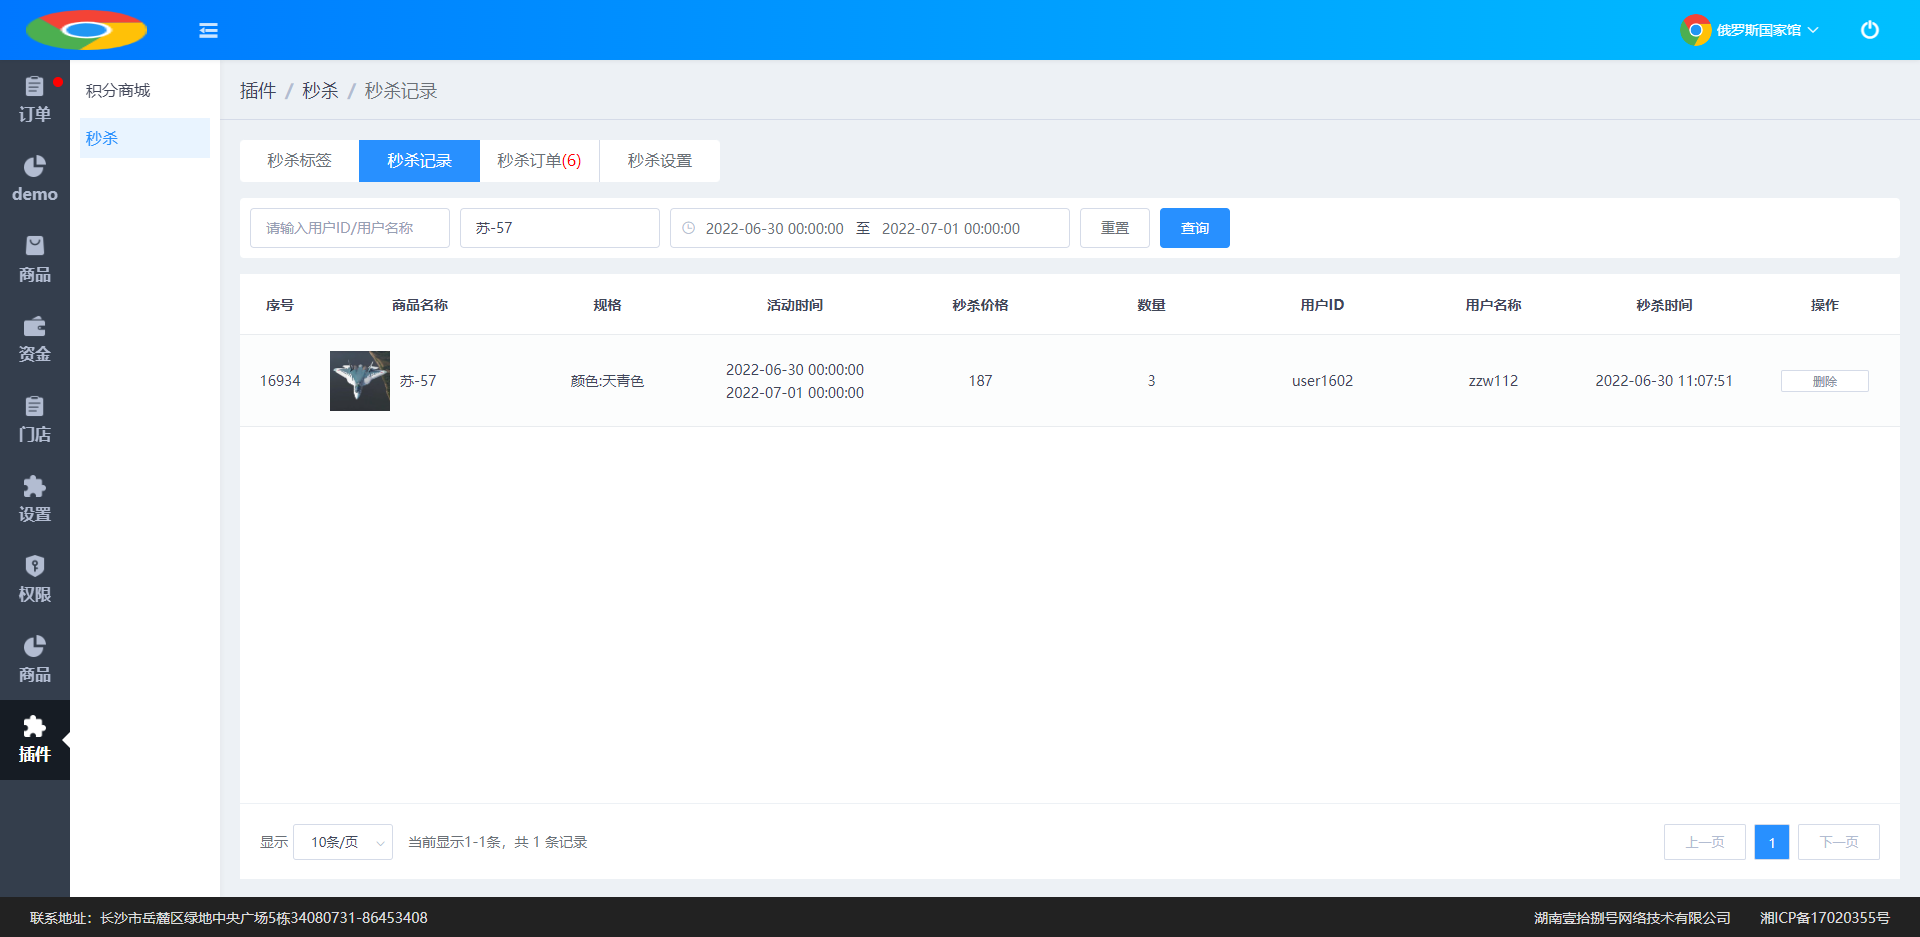Switch to the 秒杀标签 tab
Image resolution: width=1920 pixels, height=937 pixels.
(299, 161)
